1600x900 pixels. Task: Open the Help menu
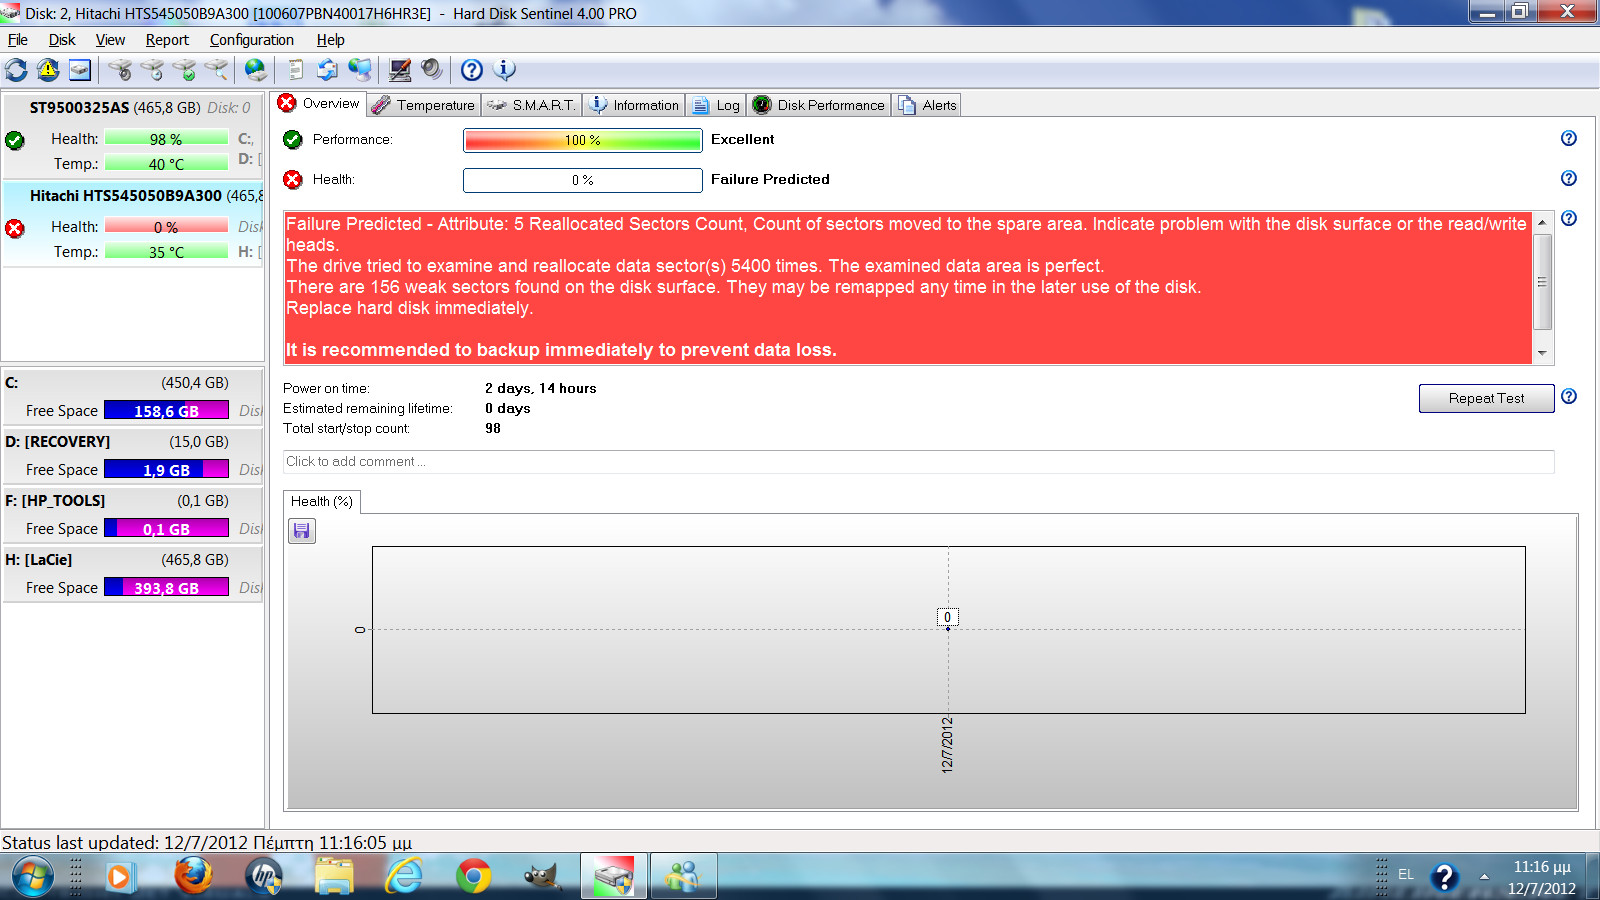[331, 40]
